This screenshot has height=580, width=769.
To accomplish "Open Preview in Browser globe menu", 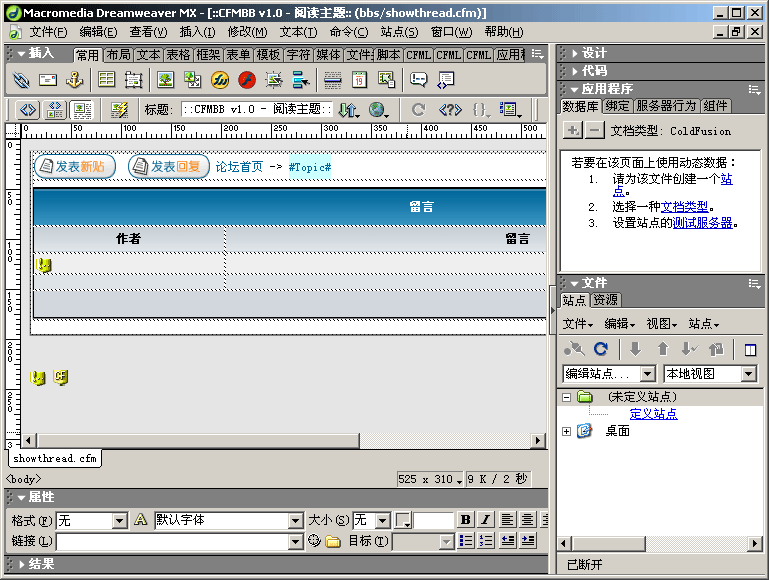I will [379, 109].
